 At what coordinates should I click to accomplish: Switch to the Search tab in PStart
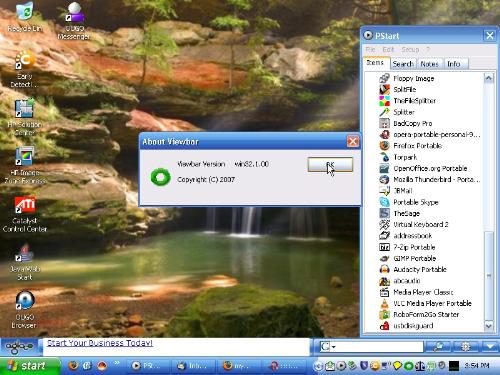[x=403, y=64]
